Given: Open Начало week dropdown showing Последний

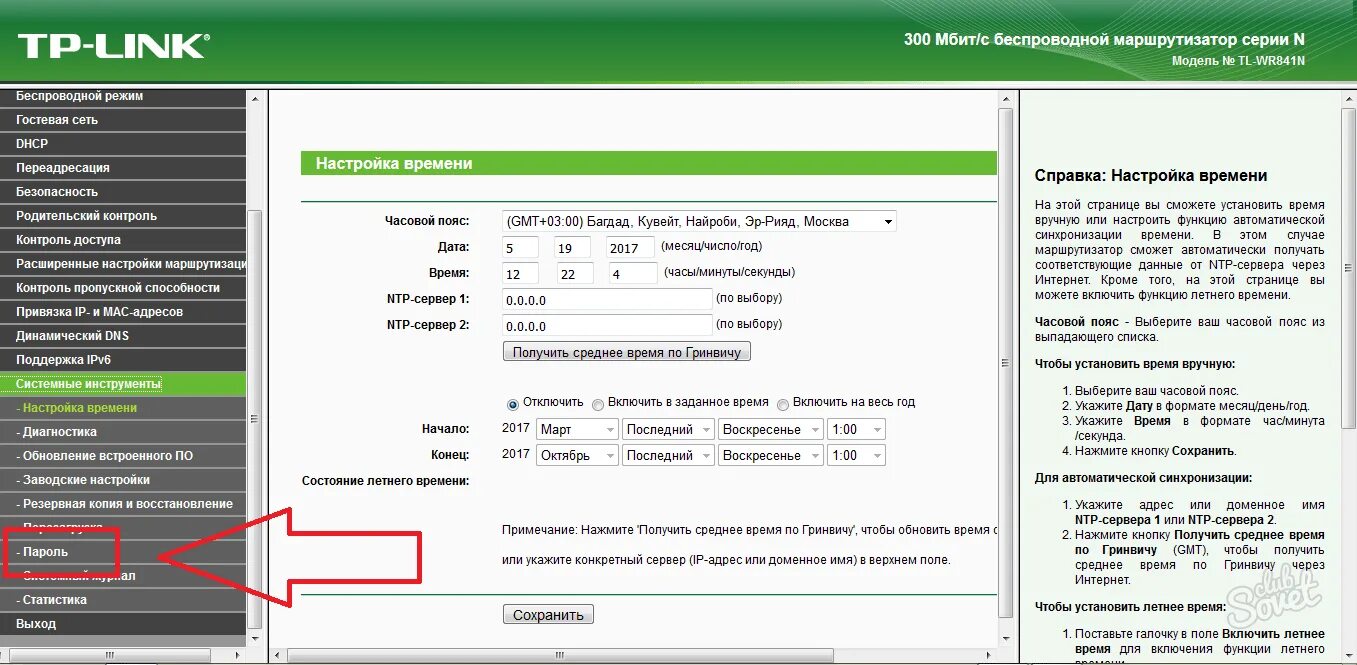Looking at the screenshot, I should (668, 429).
